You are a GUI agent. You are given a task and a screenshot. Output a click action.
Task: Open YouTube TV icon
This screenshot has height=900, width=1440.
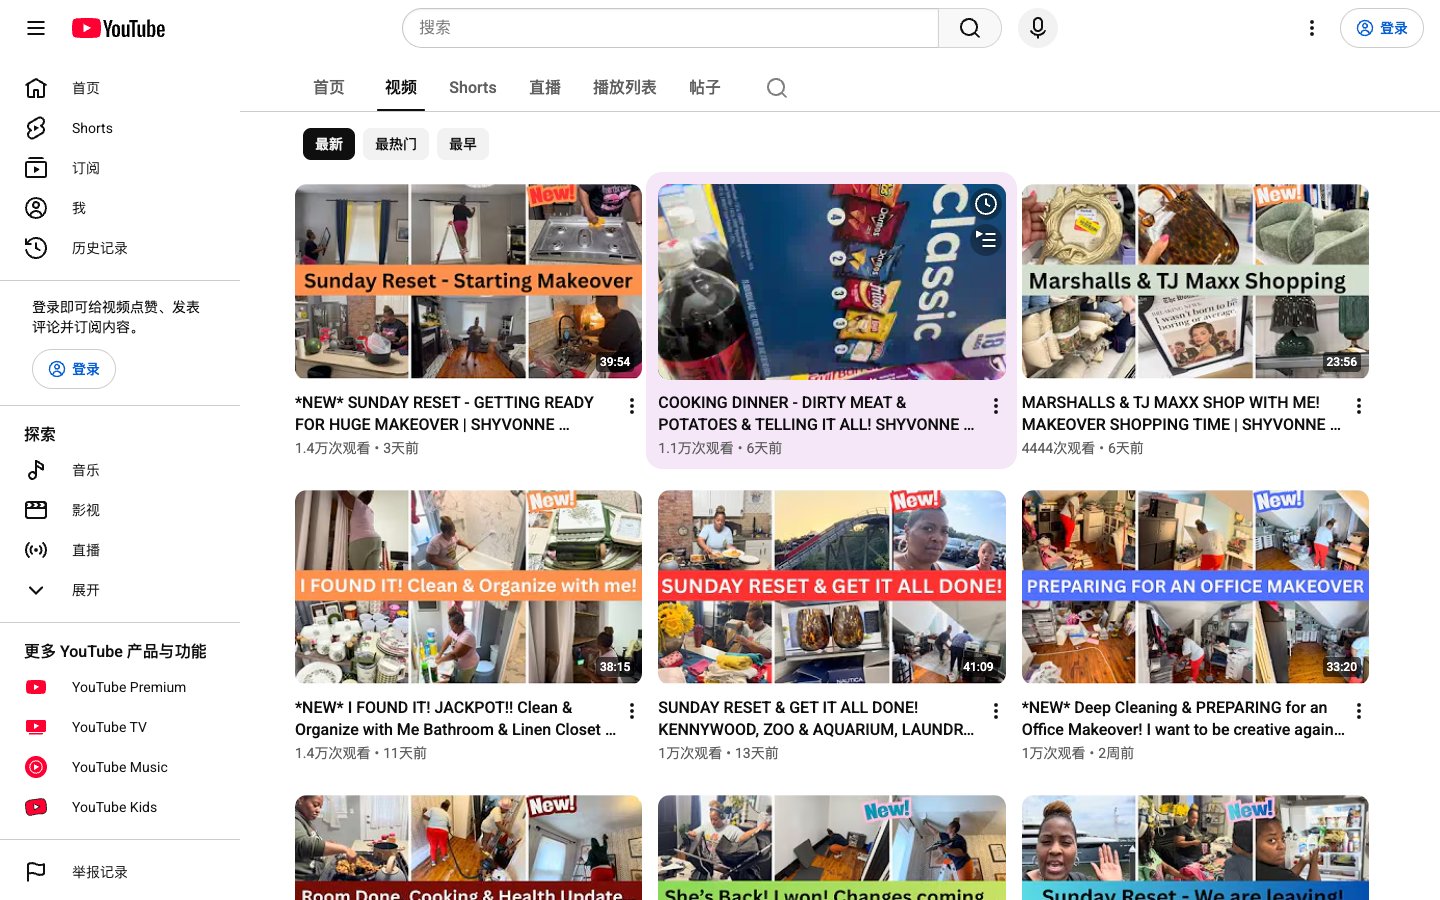tap(36, 727)
